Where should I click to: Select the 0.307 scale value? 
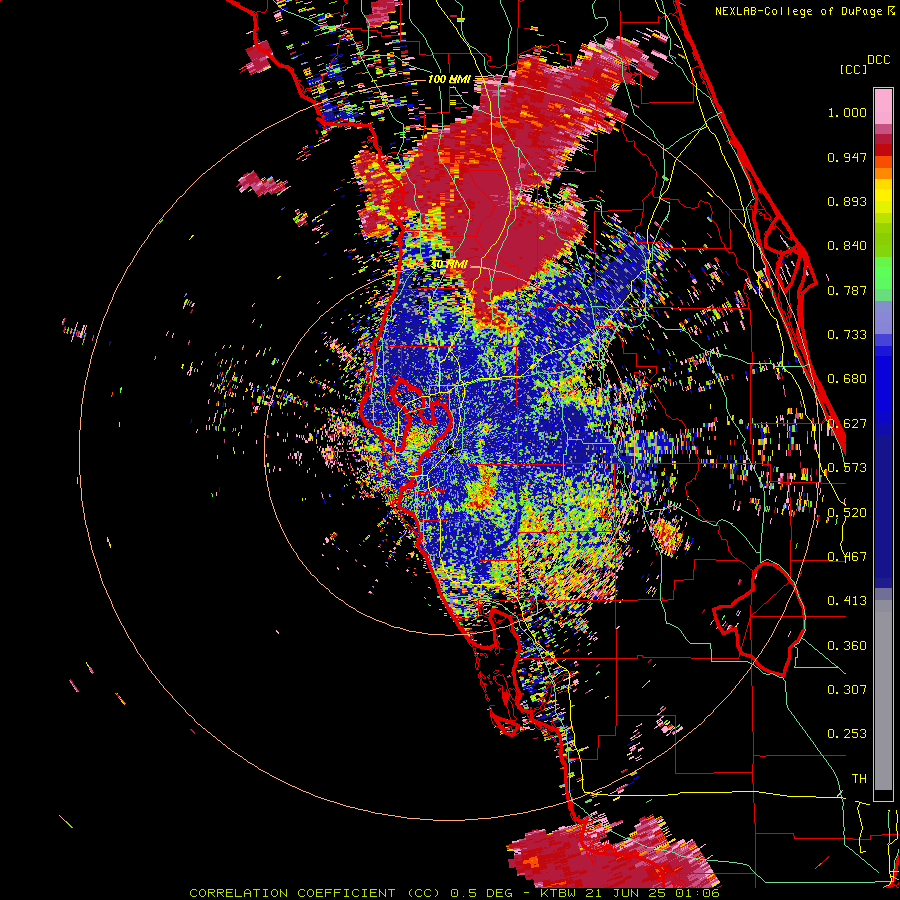[847, 690]
